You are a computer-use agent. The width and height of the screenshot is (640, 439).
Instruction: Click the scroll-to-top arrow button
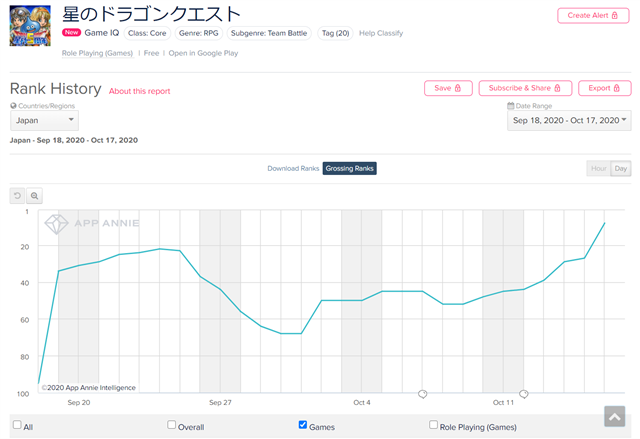(x=615, y=416)
